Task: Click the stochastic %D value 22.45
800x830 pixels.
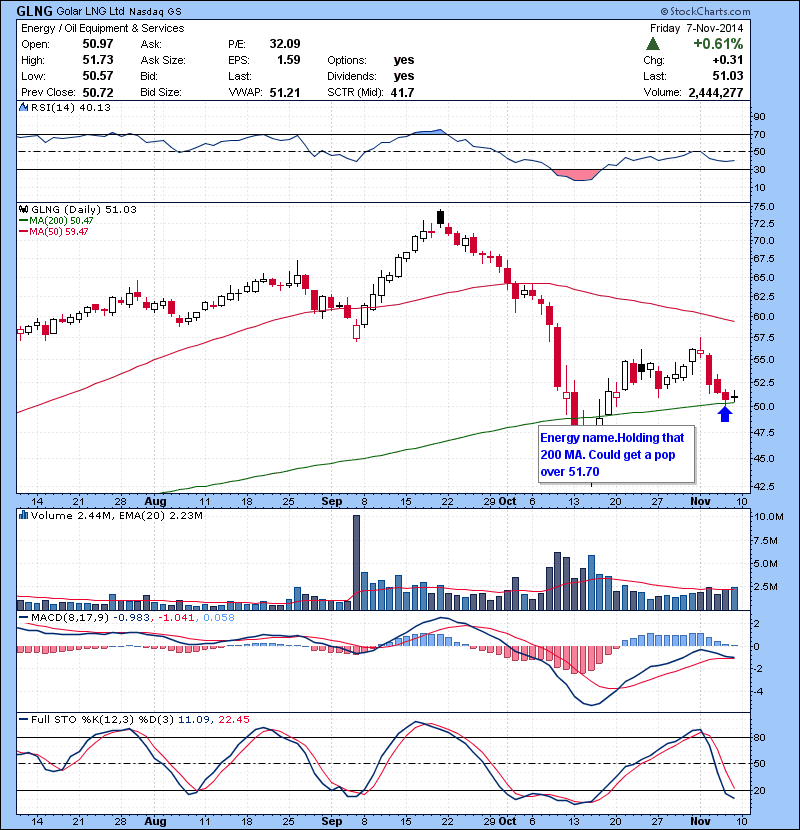Action: [x=233, y=719]
